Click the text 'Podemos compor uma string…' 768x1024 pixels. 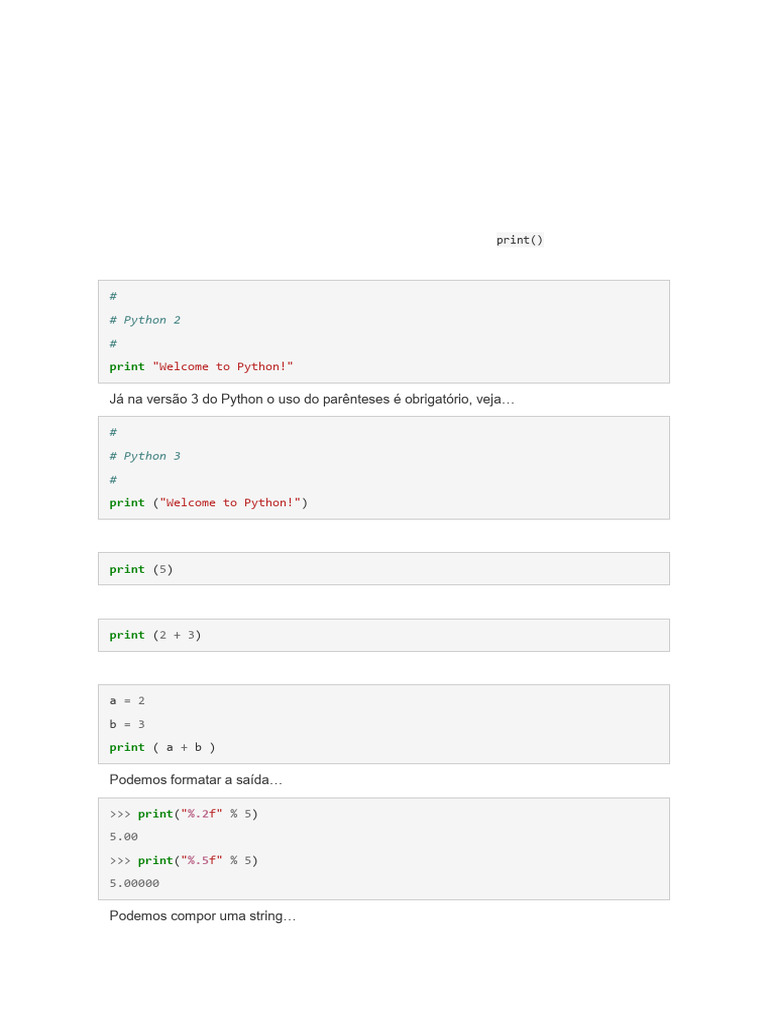202,916
